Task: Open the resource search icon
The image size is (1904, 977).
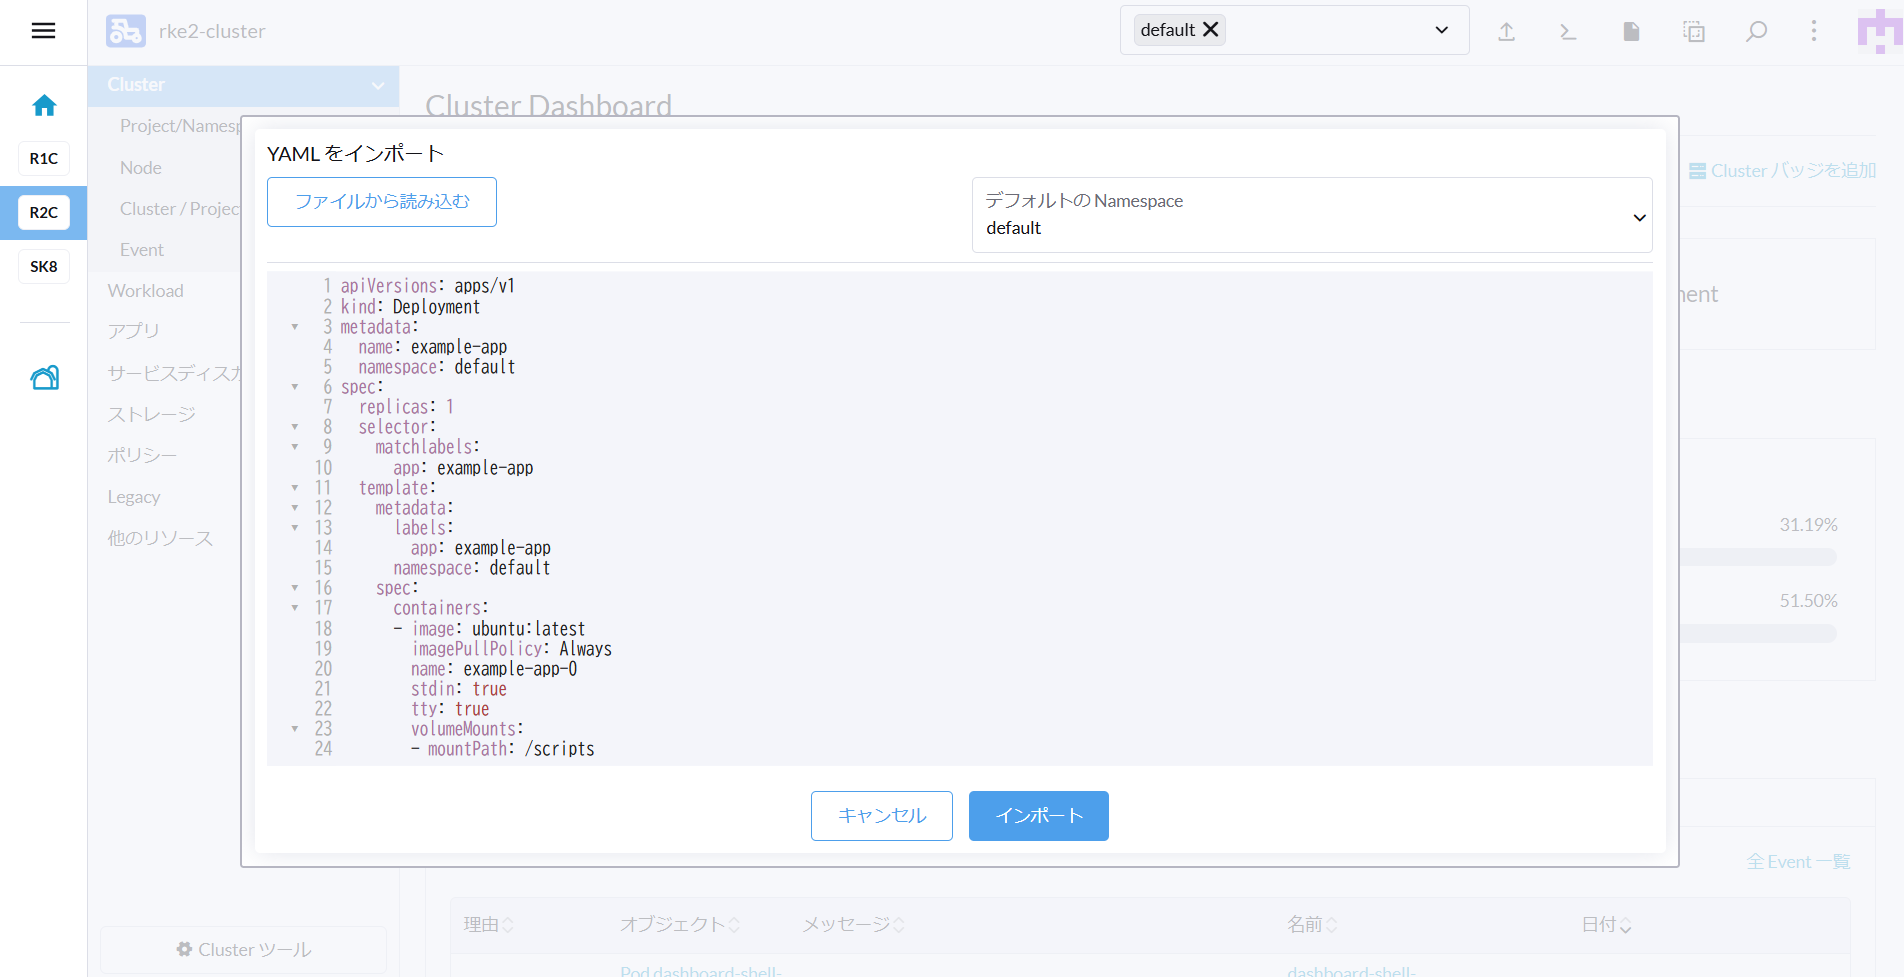Action: [1756, 31]
